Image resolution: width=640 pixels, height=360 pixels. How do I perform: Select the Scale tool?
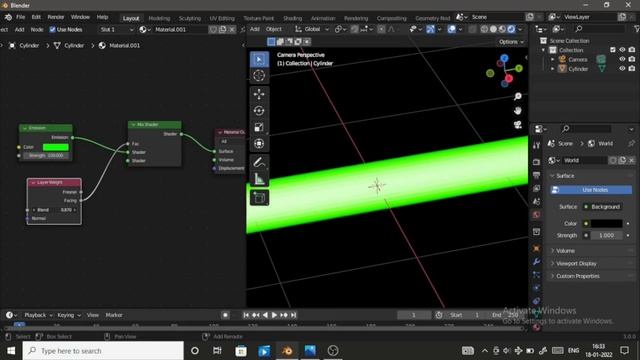tap(259, 127)
